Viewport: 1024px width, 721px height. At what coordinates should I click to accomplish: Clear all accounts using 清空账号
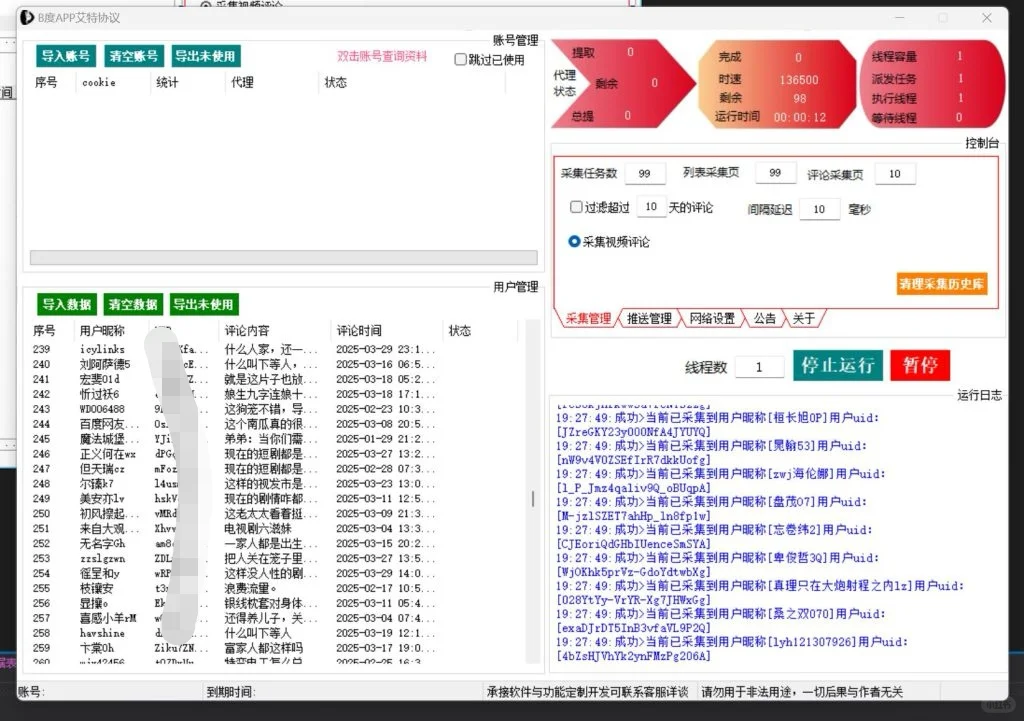coord(133,55)
